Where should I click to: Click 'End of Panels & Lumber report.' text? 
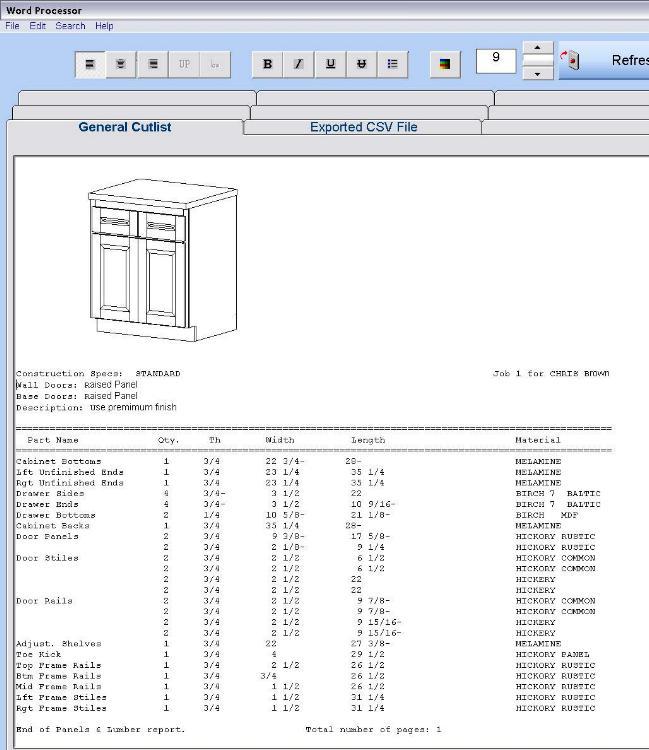(100, 730)
